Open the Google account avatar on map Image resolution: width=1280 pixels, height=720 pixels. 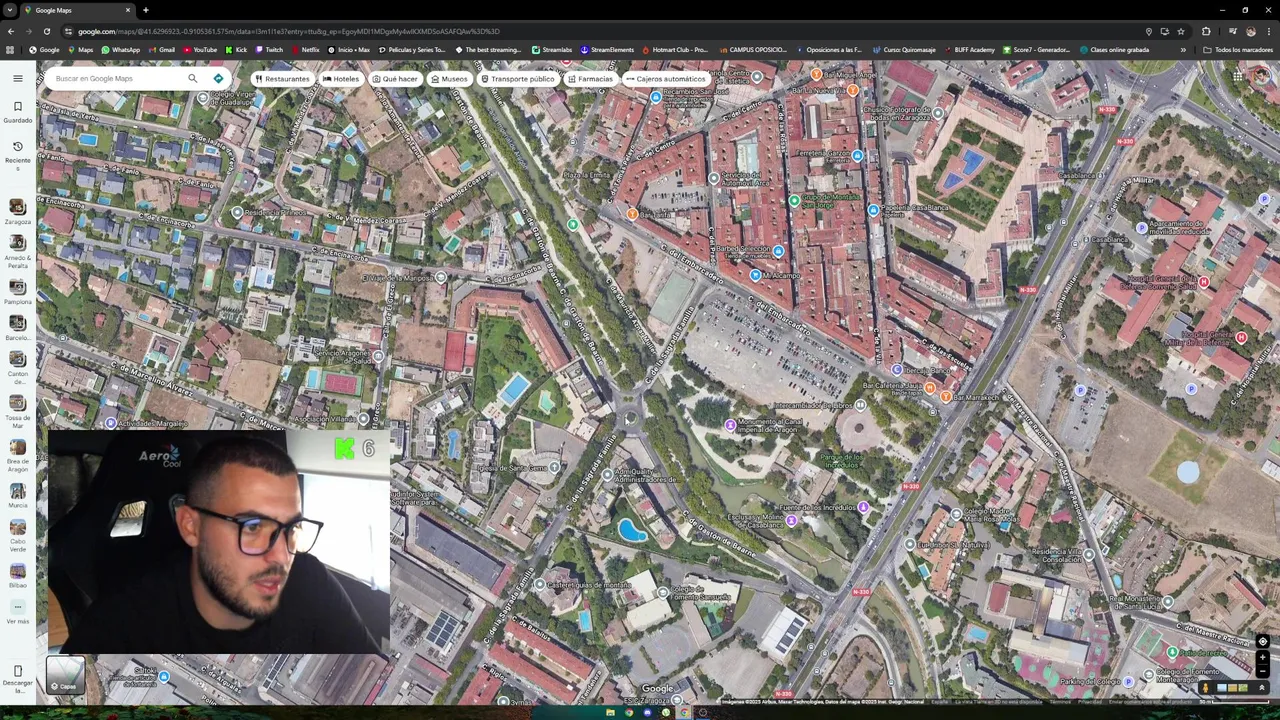click(x=1261, y=75)
